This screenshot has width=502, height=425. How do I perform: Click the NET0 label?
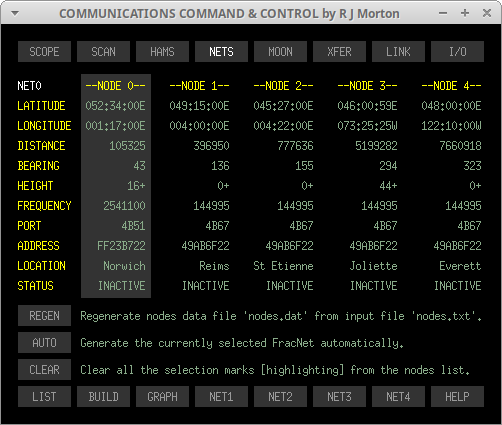pos(29,86)
